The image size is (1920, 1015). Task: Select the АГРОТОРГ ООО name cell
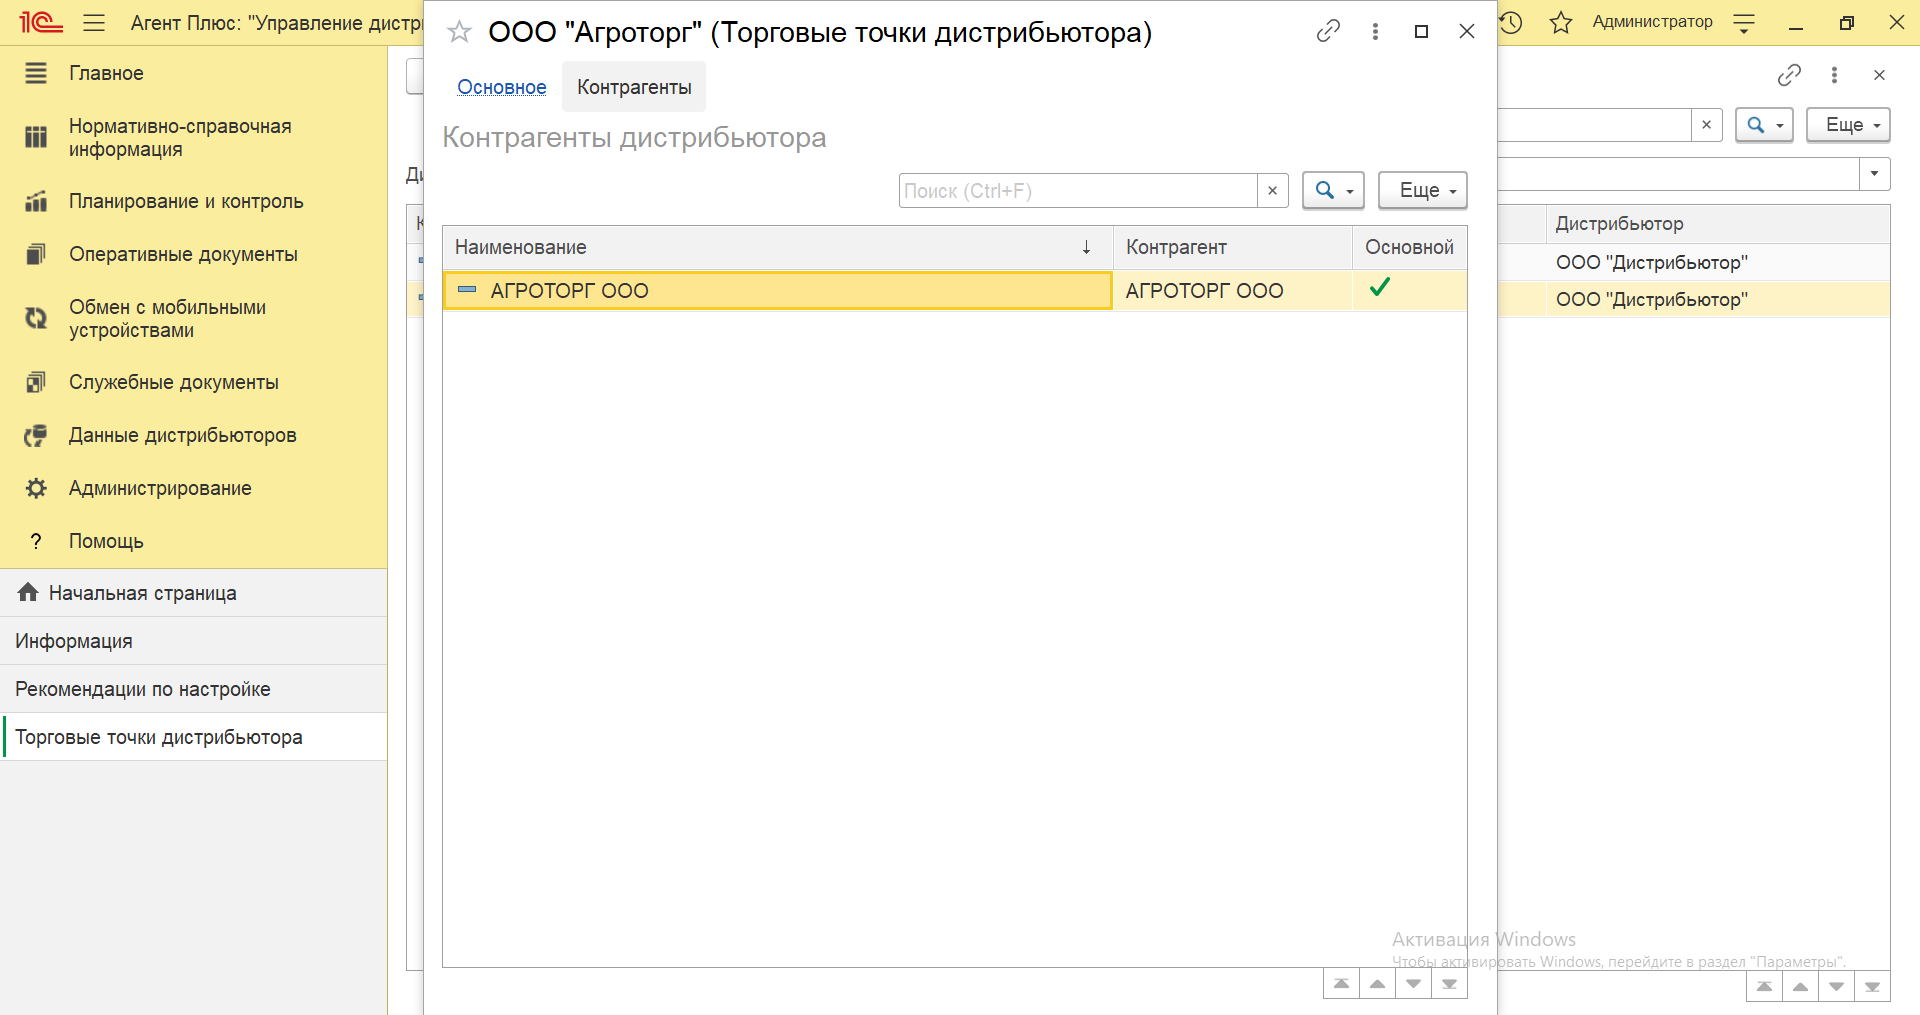778,291
